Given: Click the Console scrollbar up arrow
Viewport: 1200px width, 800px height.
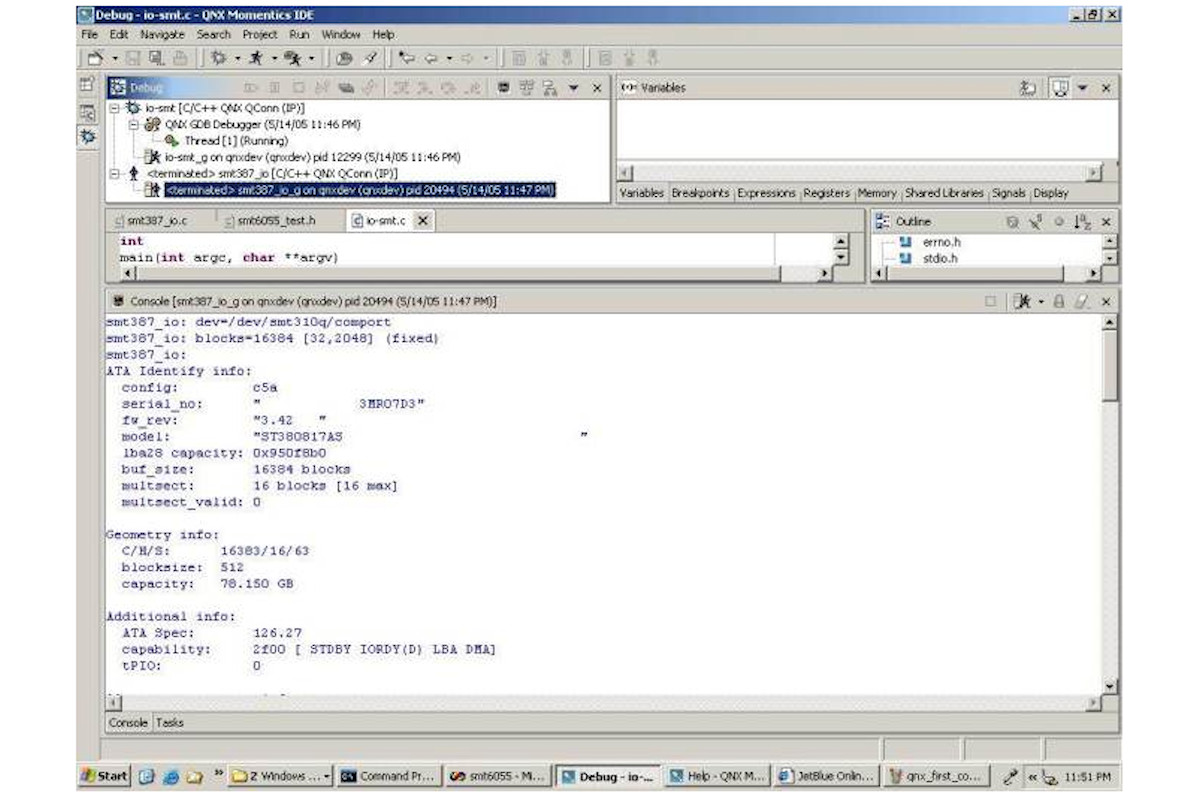Looking at the screenshot, I should pos(1110,322).
